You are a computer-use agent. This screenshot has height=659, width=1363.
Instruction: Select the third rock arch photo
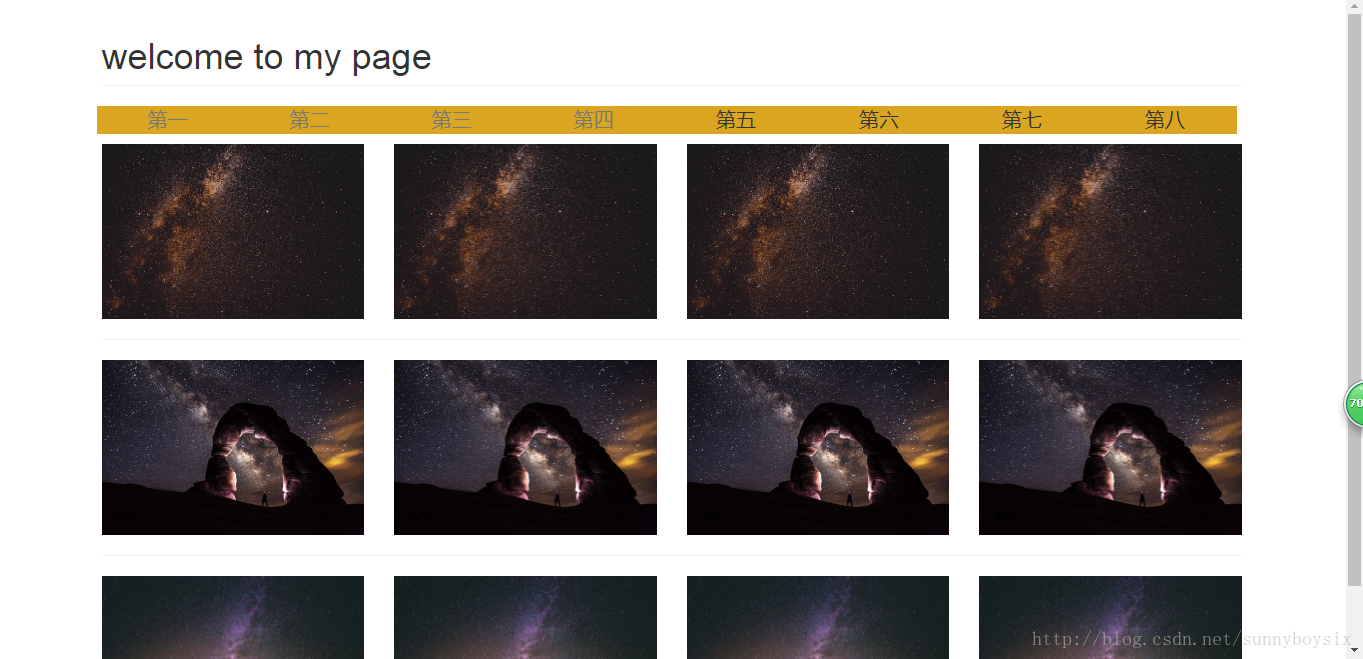click(818, 447)
